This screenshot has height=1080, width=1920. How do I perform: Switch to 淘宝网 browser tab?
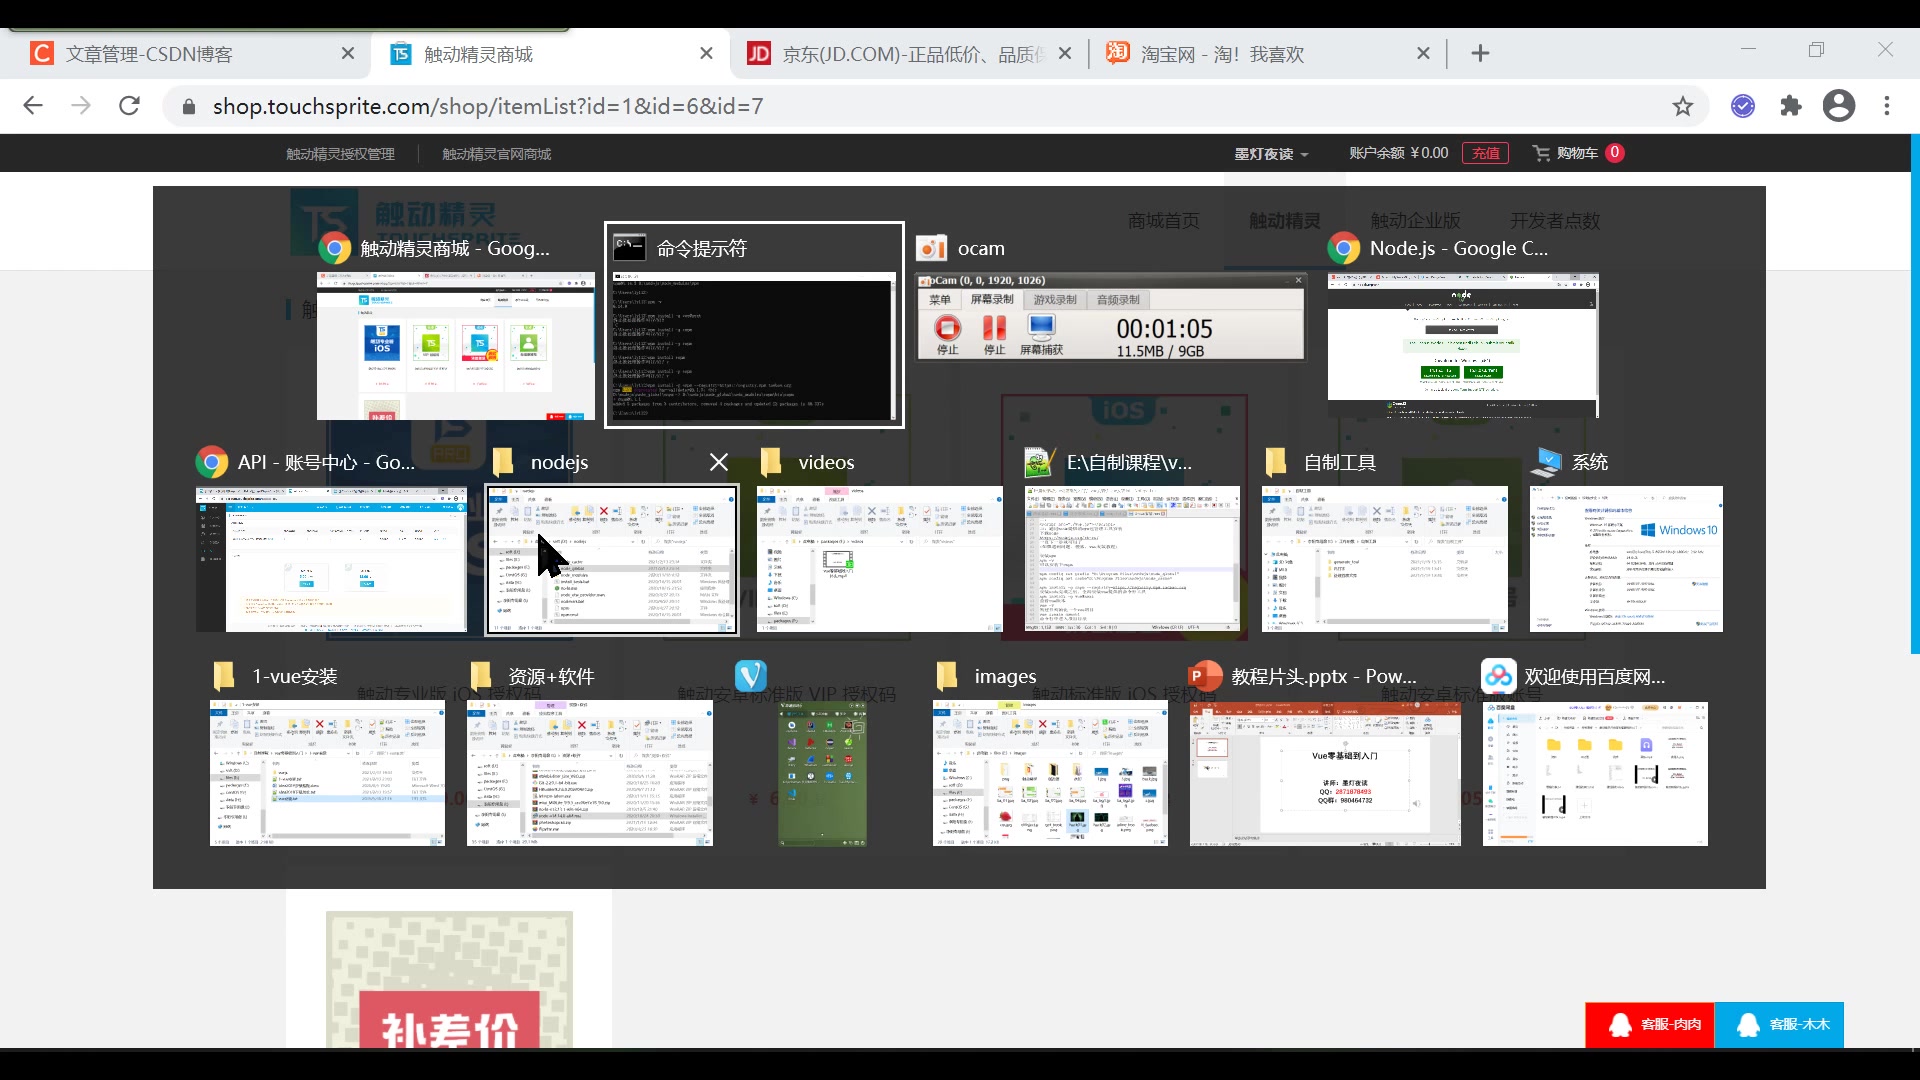pyautogui.click(x=1222, y=54)
